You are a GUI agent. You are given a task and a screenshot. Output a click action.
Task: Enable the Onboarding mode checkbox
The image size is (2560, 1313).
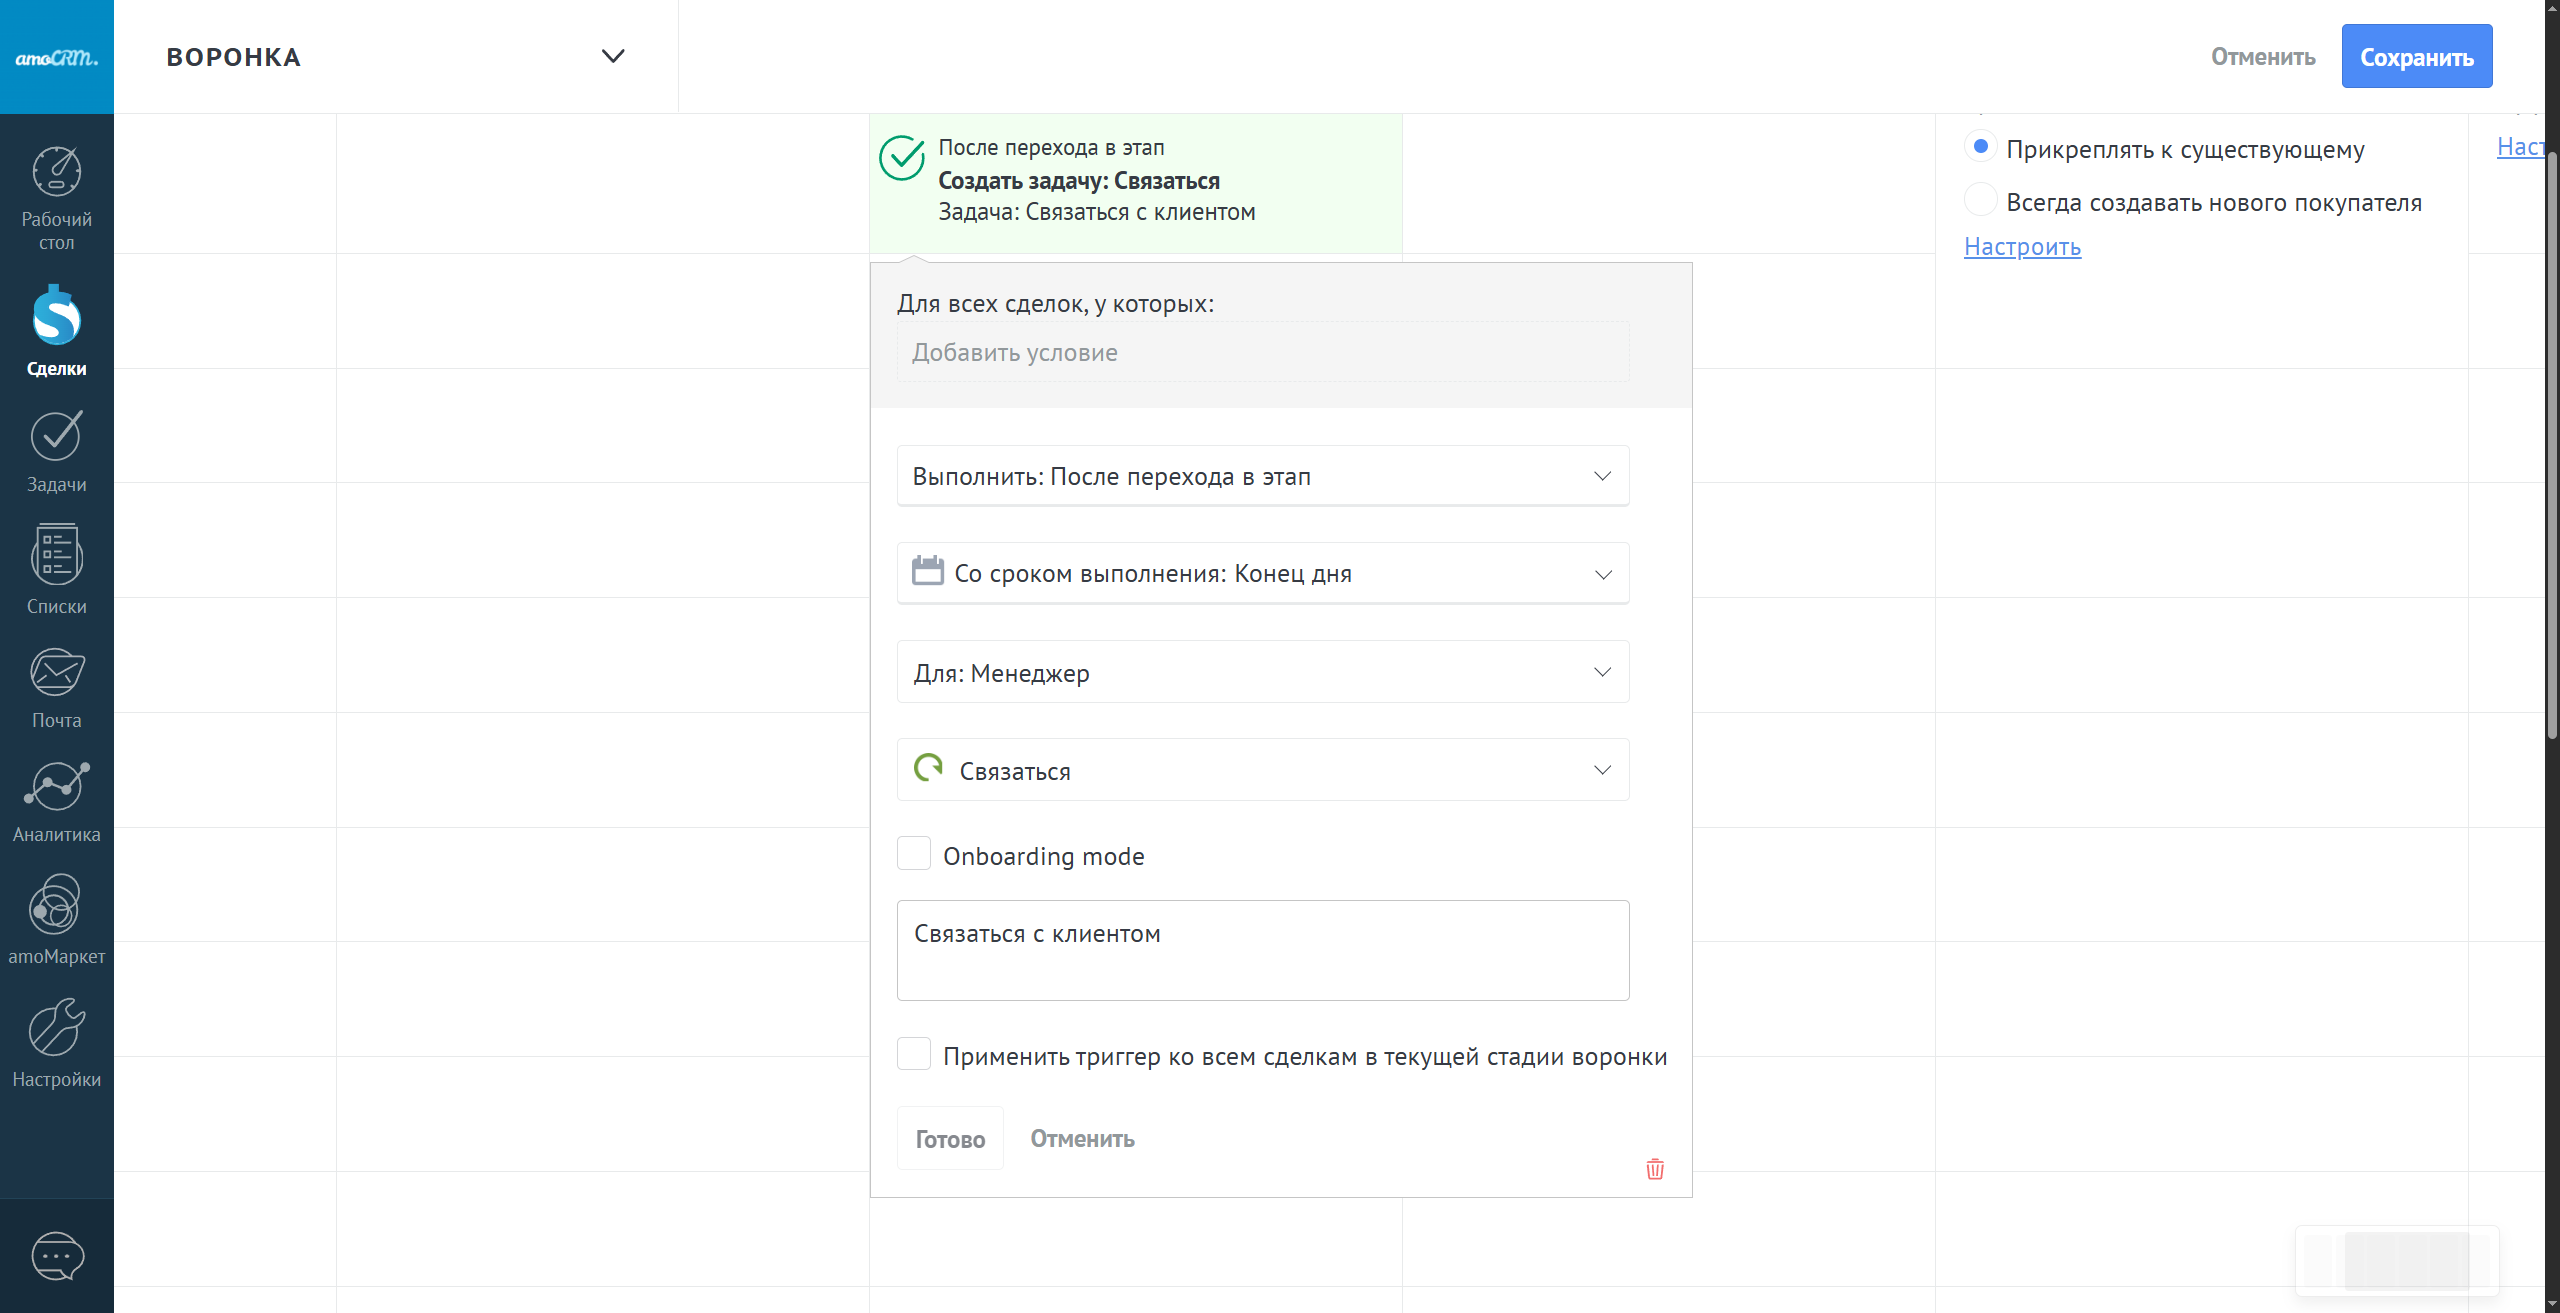(x=914, y=854)
